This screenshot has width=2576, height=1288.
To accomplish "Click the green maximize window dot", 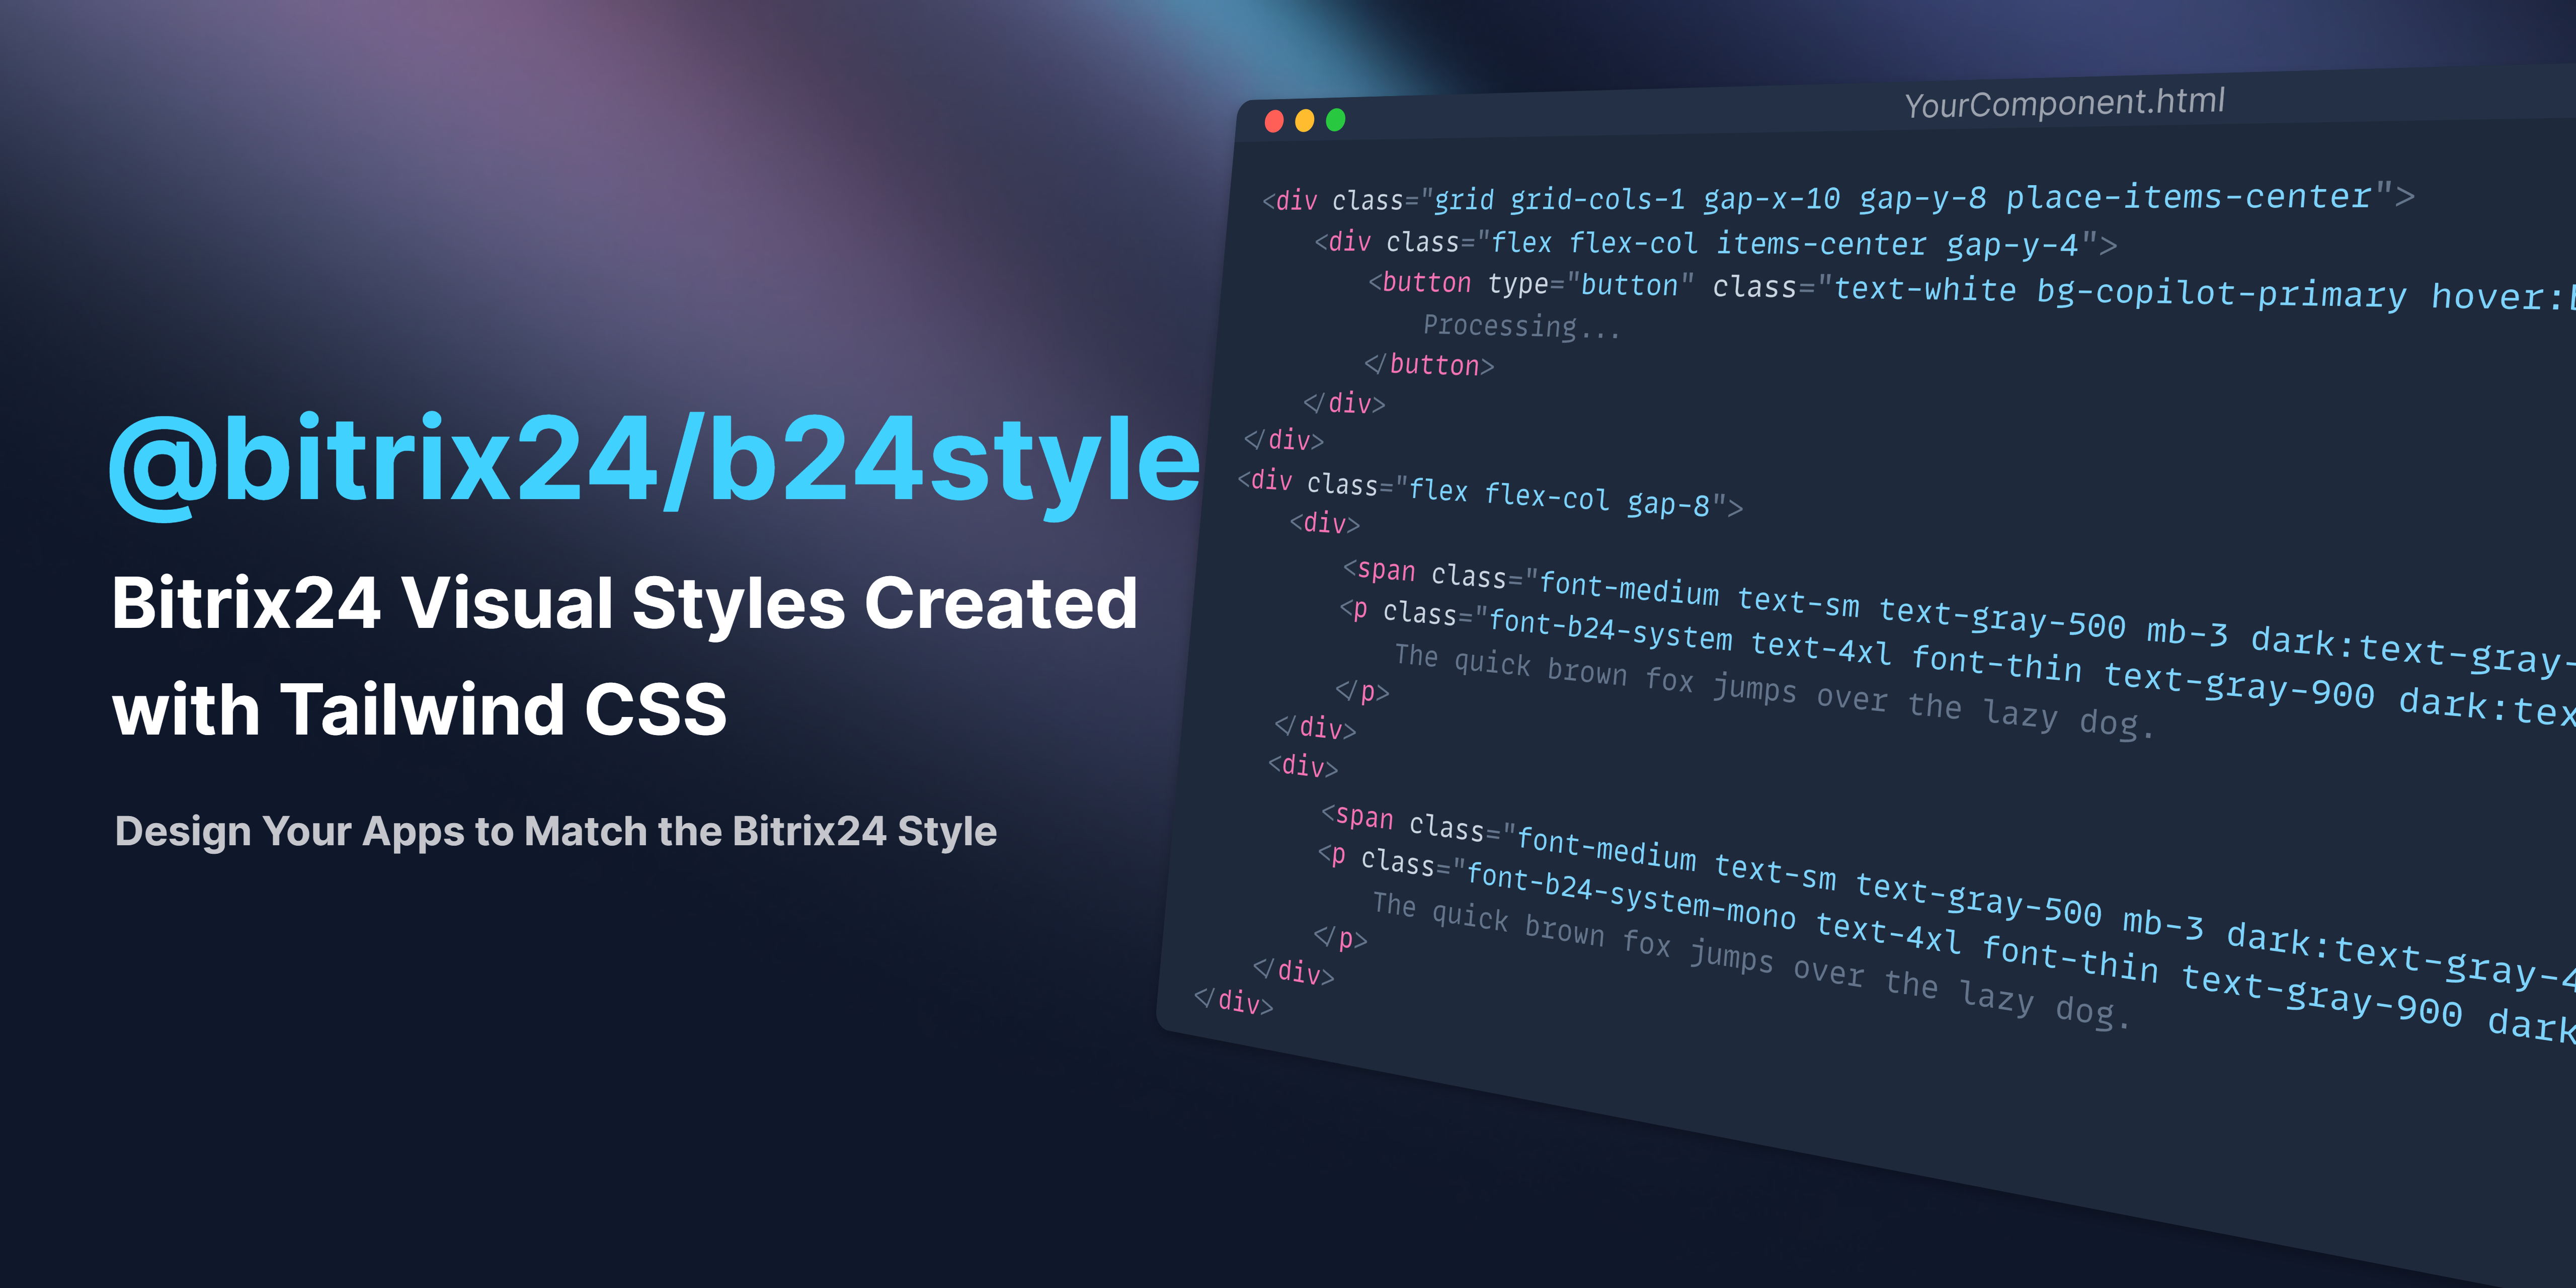I will [1335, 120].
